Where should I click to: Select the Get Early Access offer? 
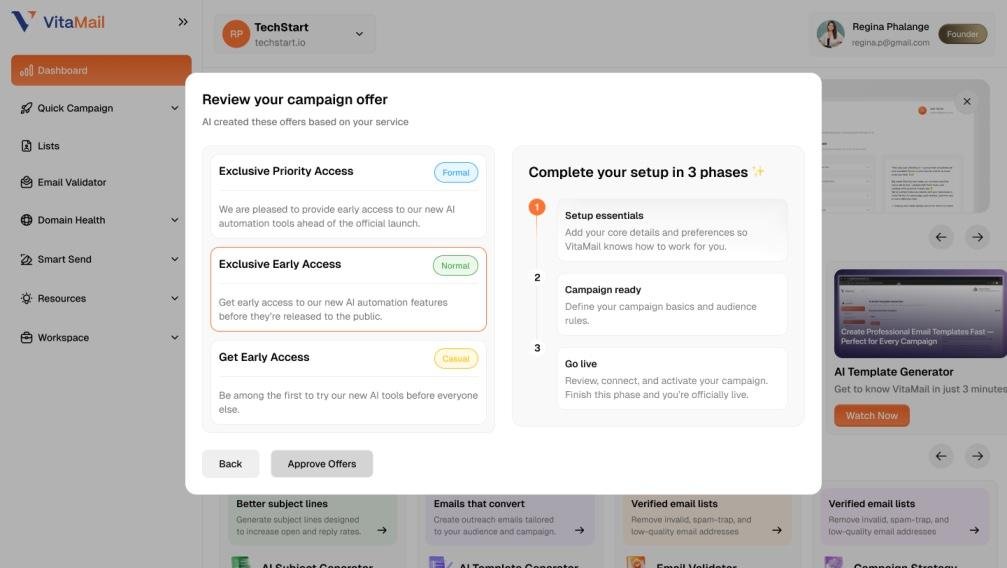(x=348, y=382)
